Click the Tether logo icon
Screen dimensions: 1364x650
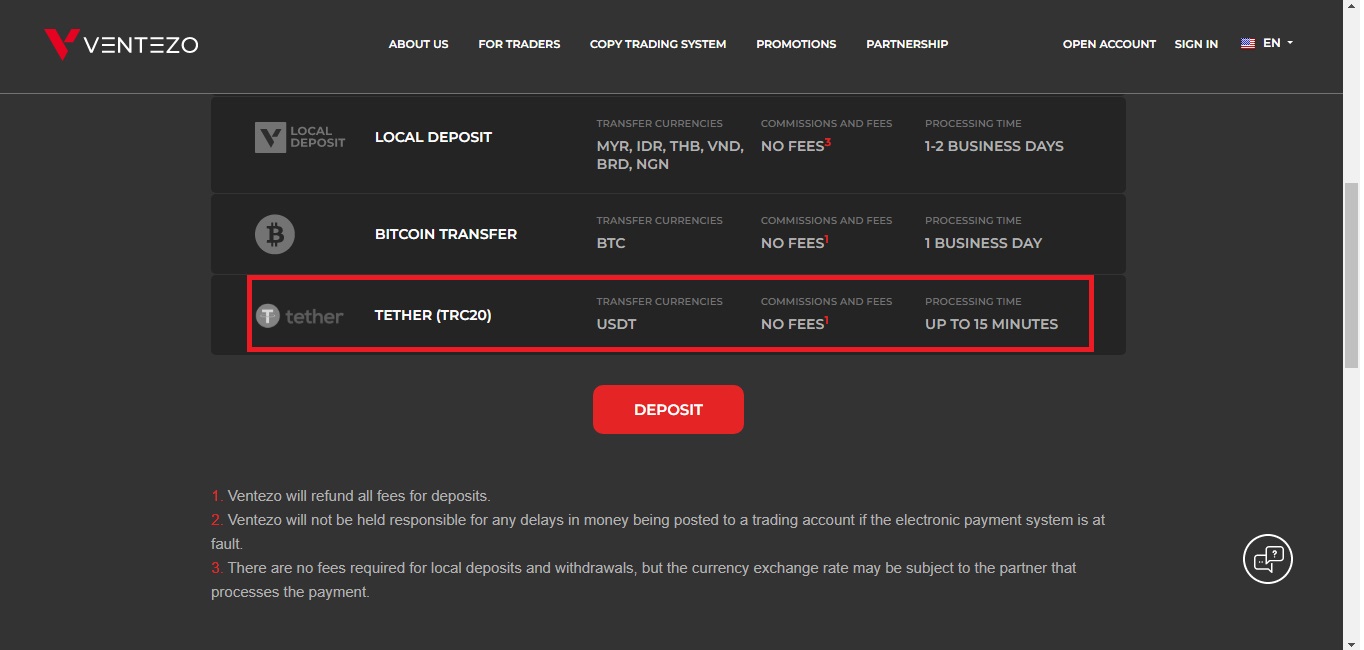[299, 316]
